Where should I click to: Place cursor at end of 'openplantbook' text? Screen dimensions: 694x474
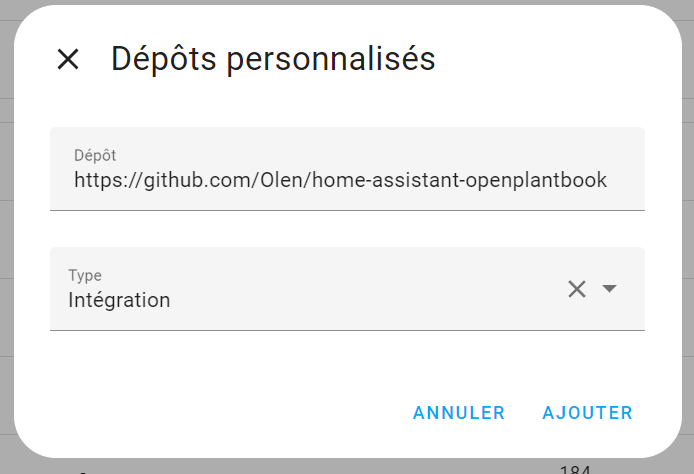pyautogui.click(x=607, y=180)
